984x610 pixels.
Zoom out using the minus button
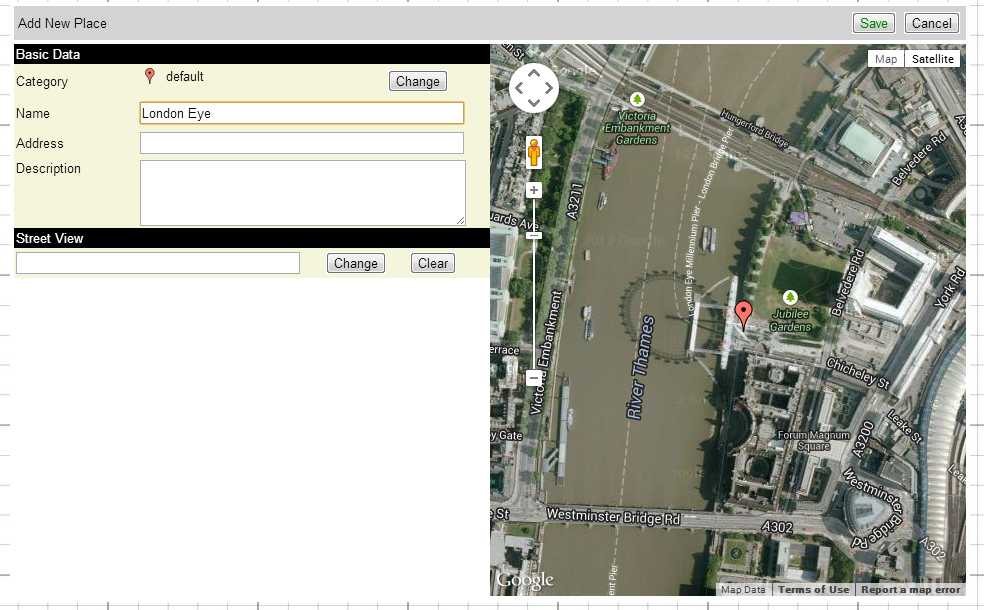[x=533, y=377]
